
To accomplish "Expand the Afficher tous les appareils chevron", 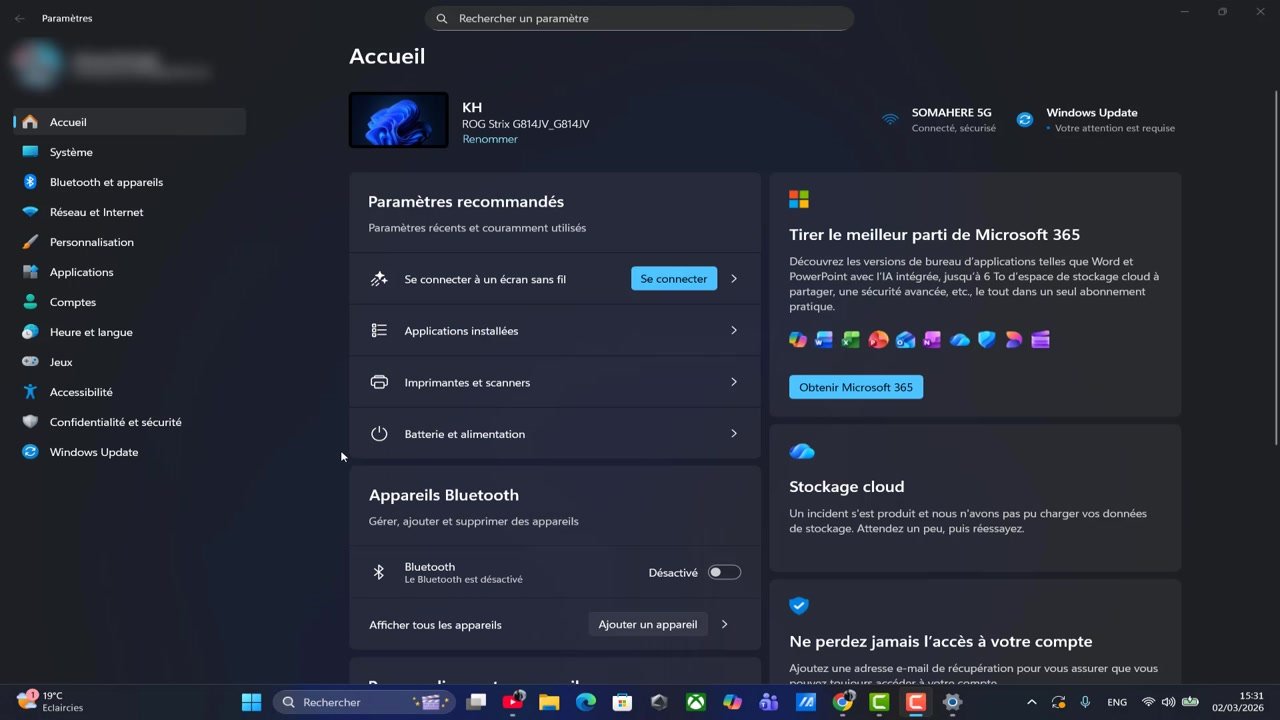I will coord(725,624).
